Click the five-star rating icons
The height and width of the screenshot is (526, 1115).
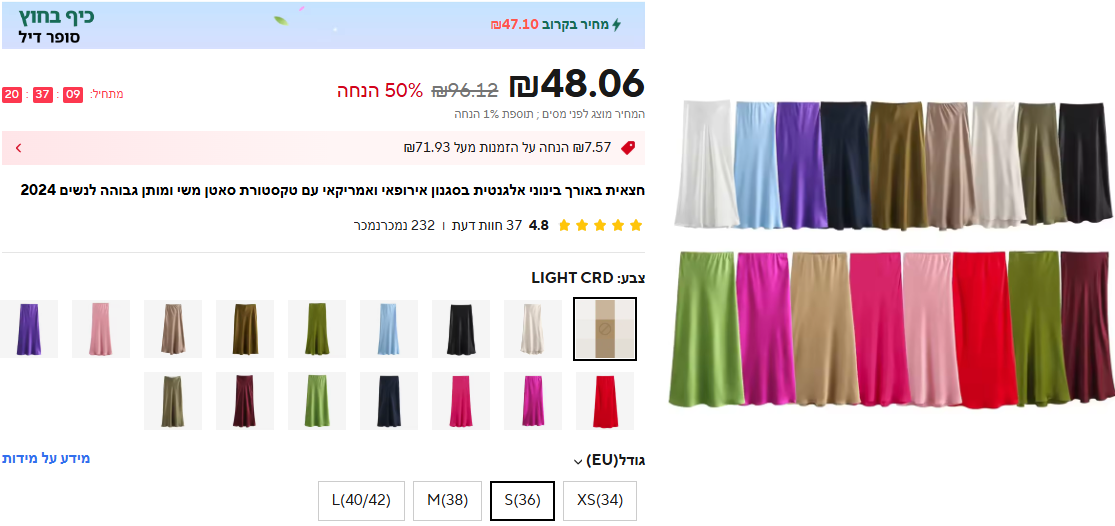coord(600,226)
